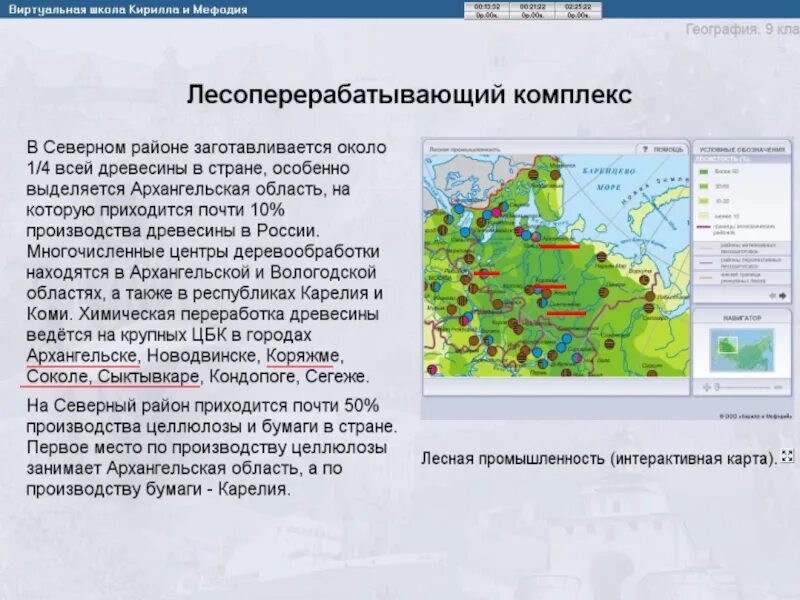Viewport: 800px width, 600px height.
Task: Click the 'НАВИГАТОР' panel header
Action: point(742,318)
